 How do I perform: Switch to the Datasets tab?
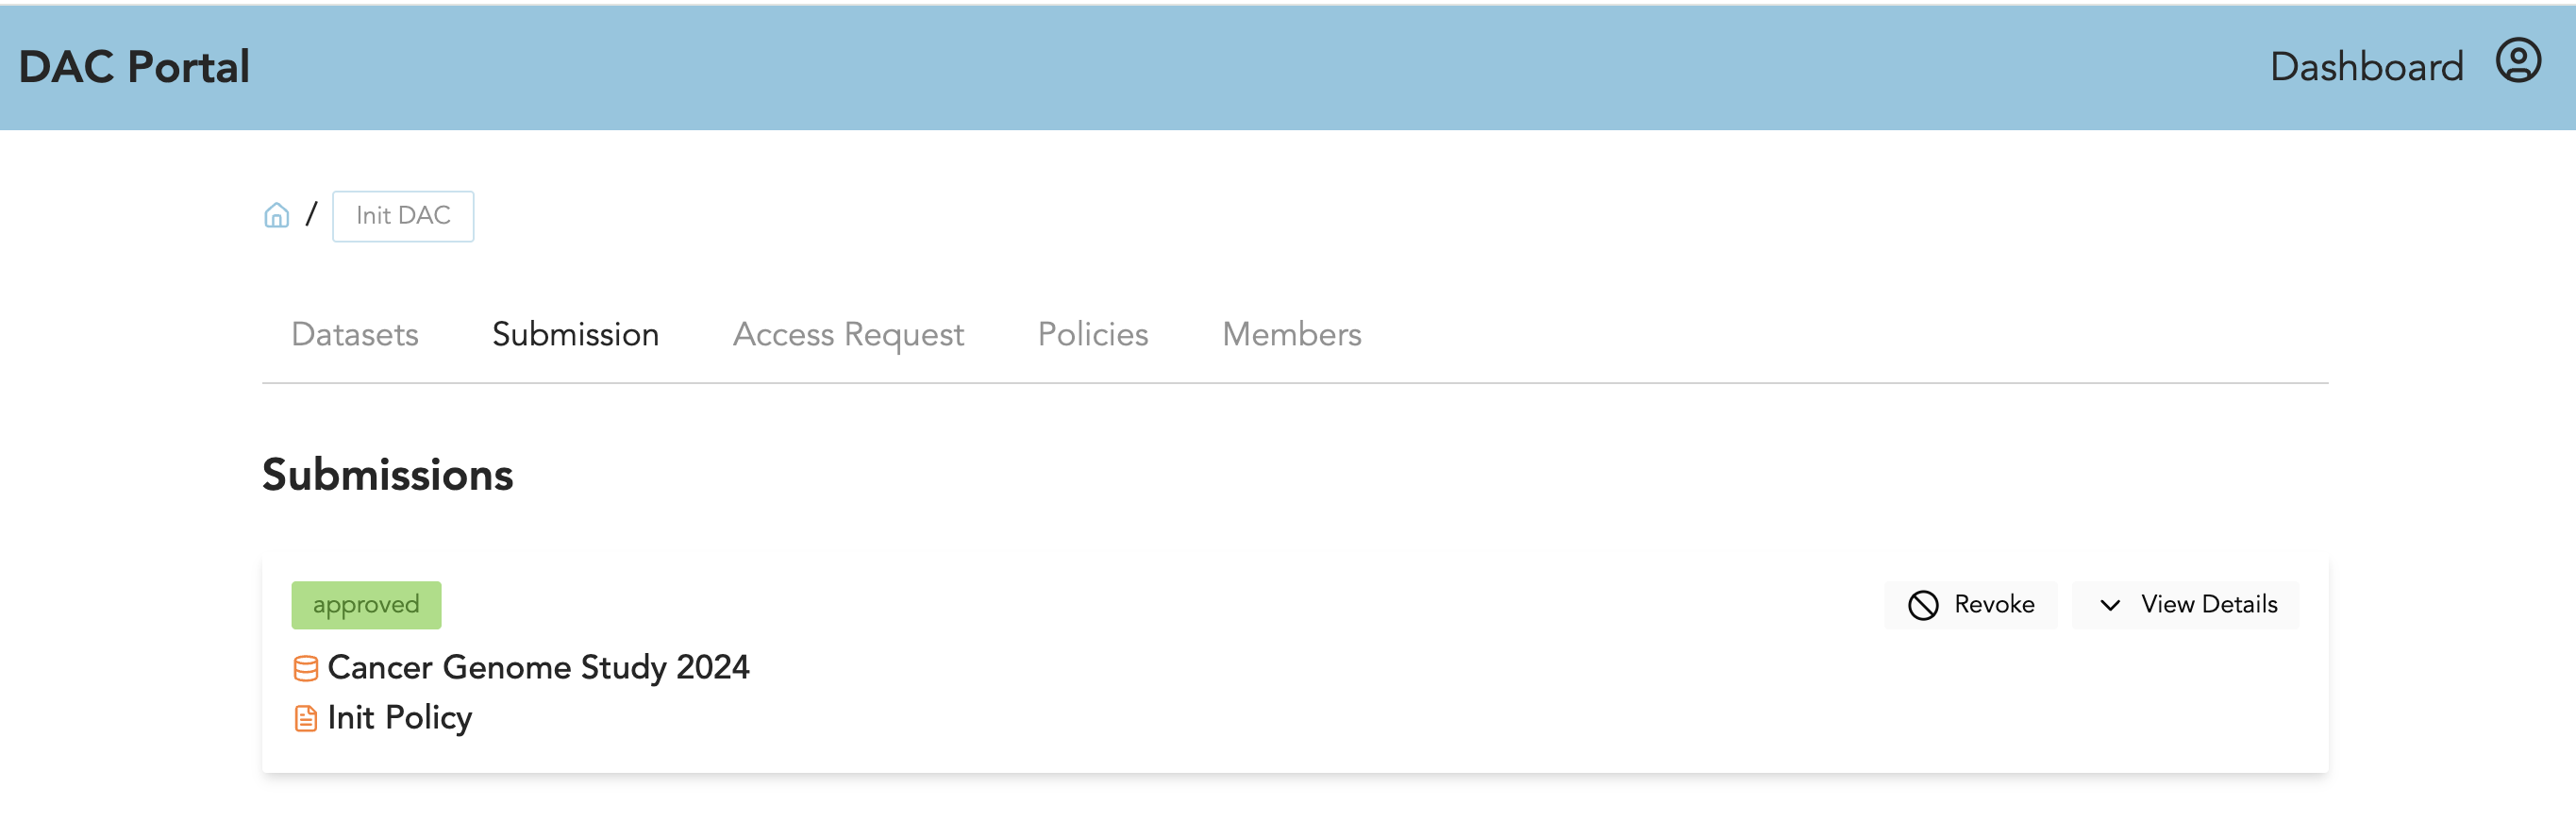point(354,334)
